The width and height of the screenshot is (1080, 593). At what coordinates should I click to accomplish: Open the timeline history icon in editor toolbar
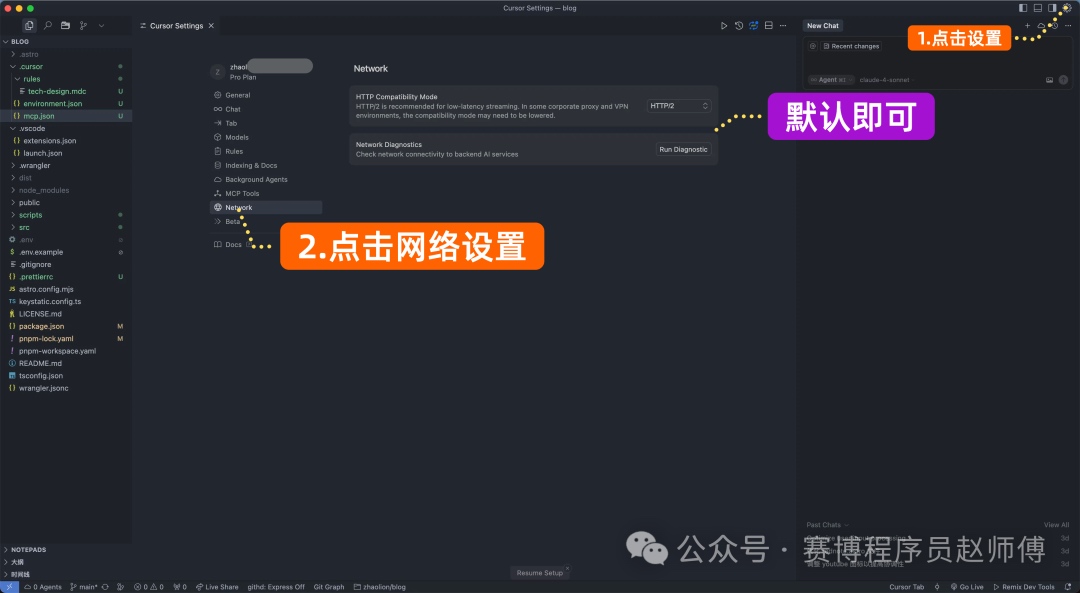click(739, 25)
